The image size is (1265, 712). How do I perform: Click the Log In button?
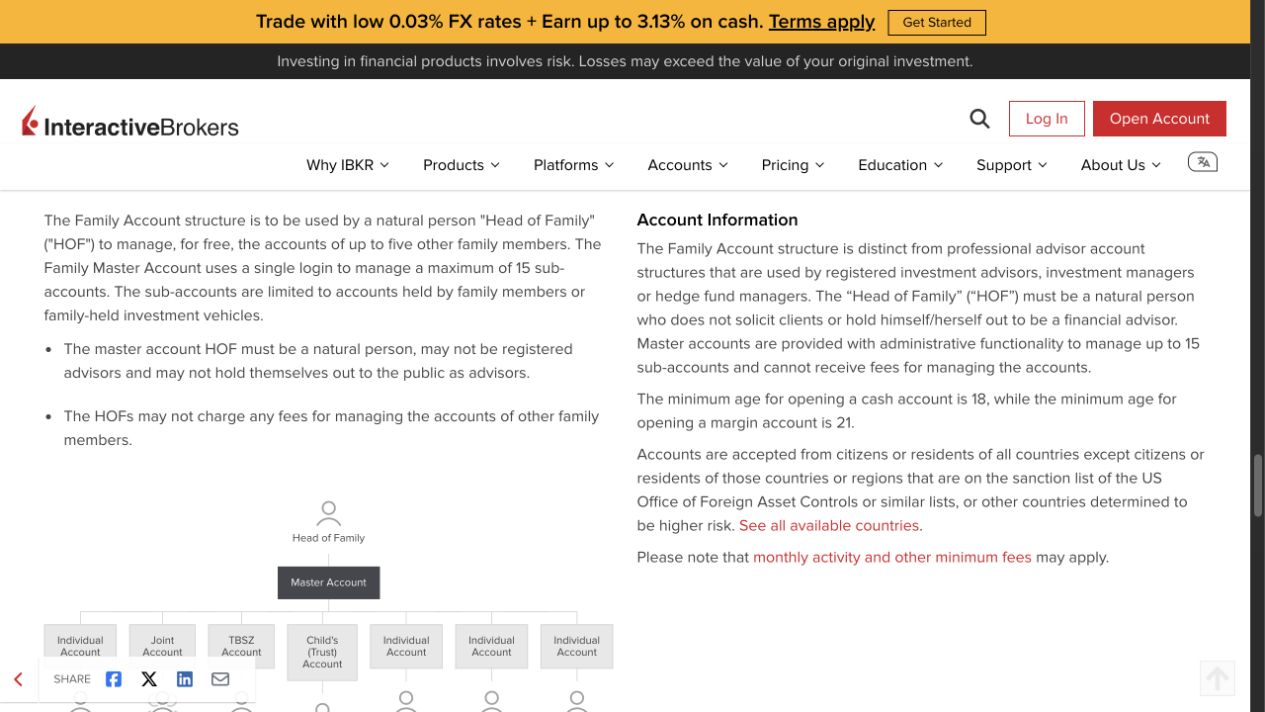1046,119
